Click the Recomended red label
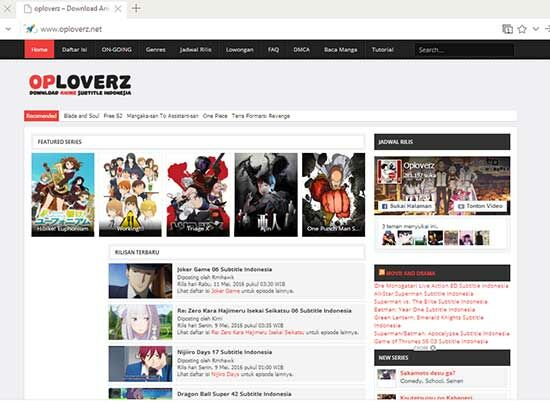 [x=41, y=116]
